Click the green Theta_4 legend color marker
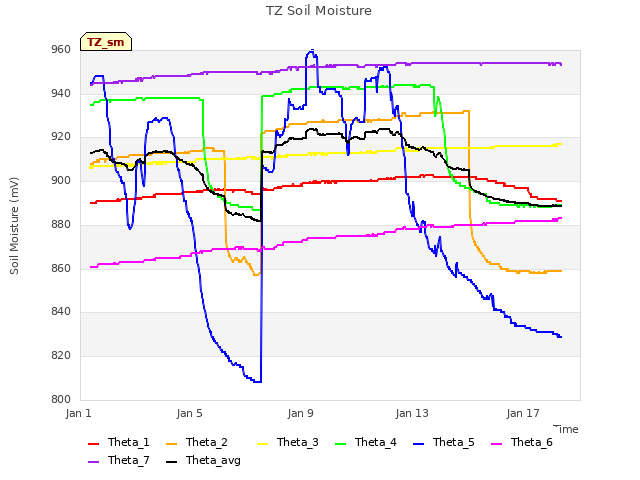This screenshot has height=480, width=640. point(340,444)
